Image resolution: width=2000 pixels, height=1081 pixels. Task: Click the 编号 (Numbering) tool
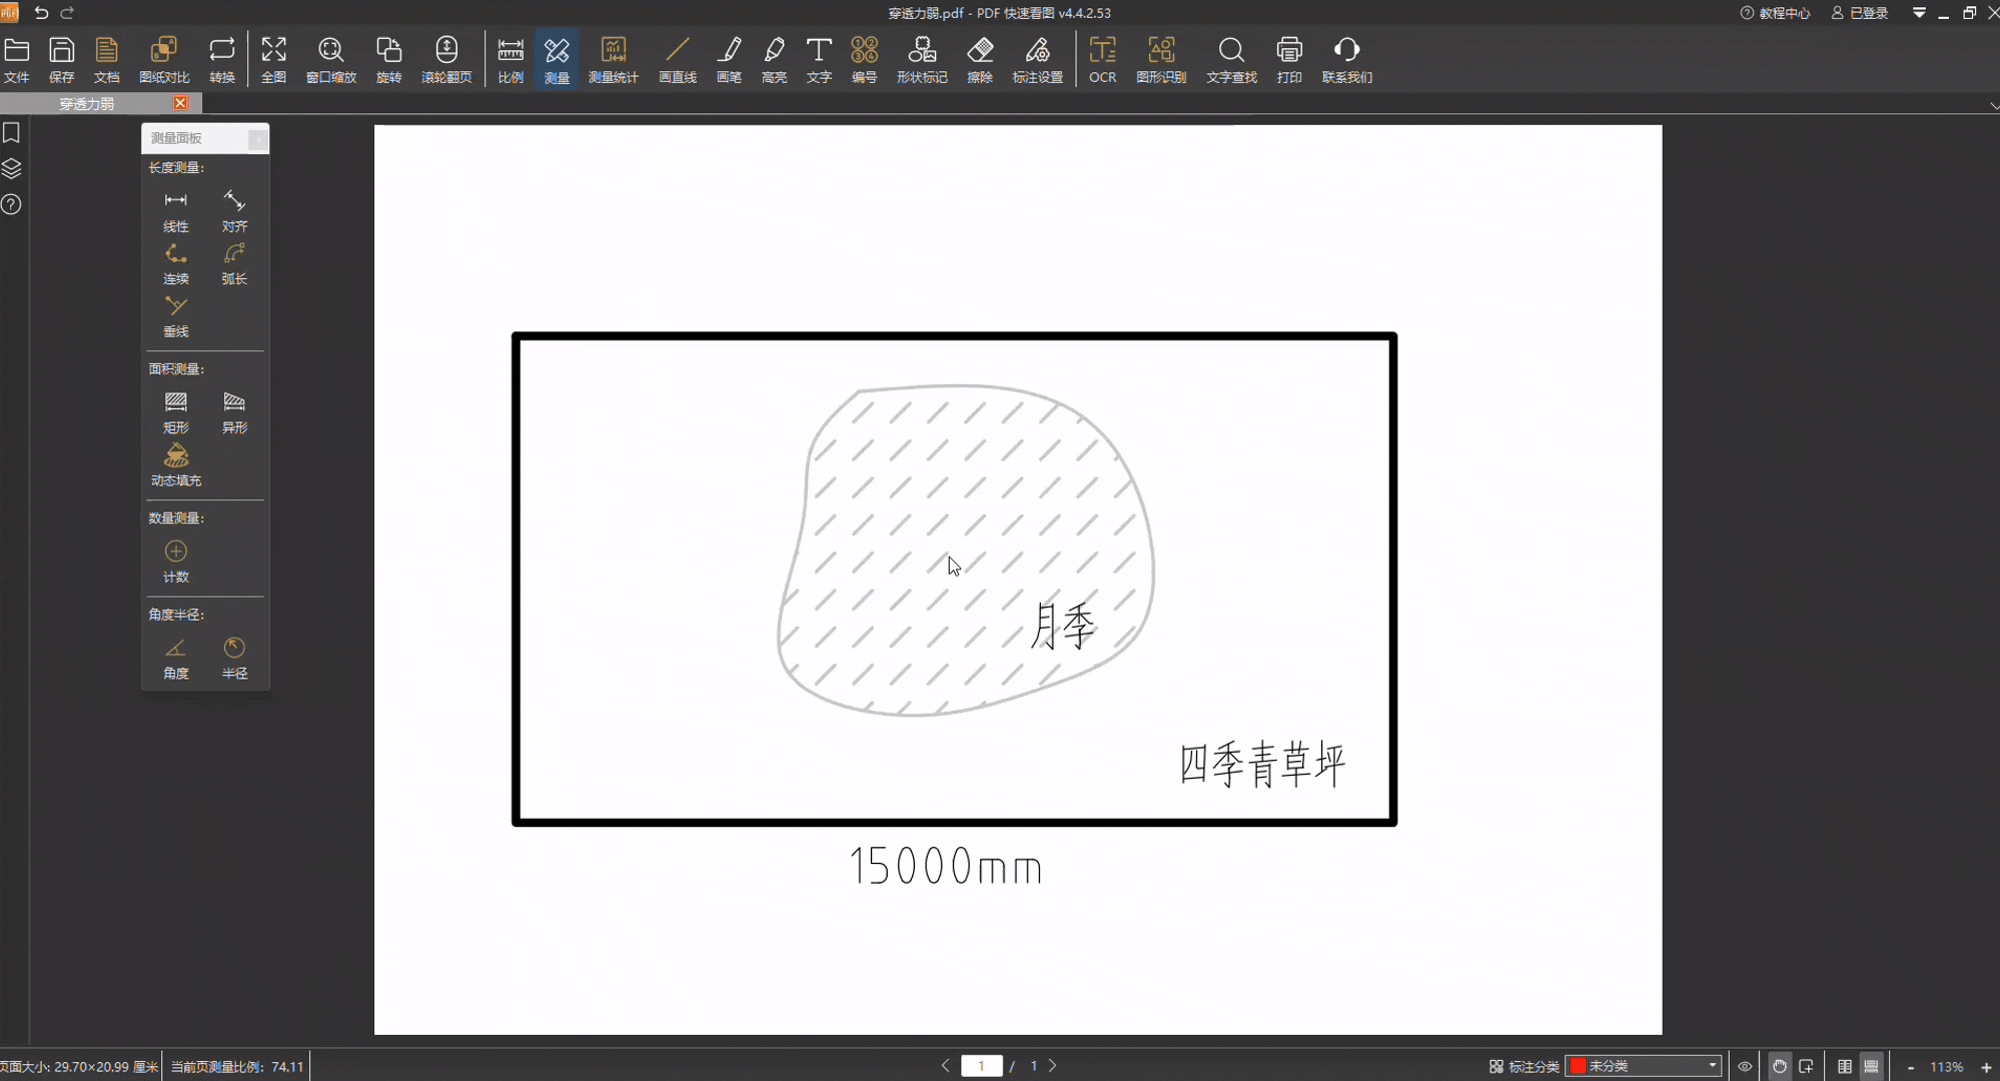[x=865, y=60]
